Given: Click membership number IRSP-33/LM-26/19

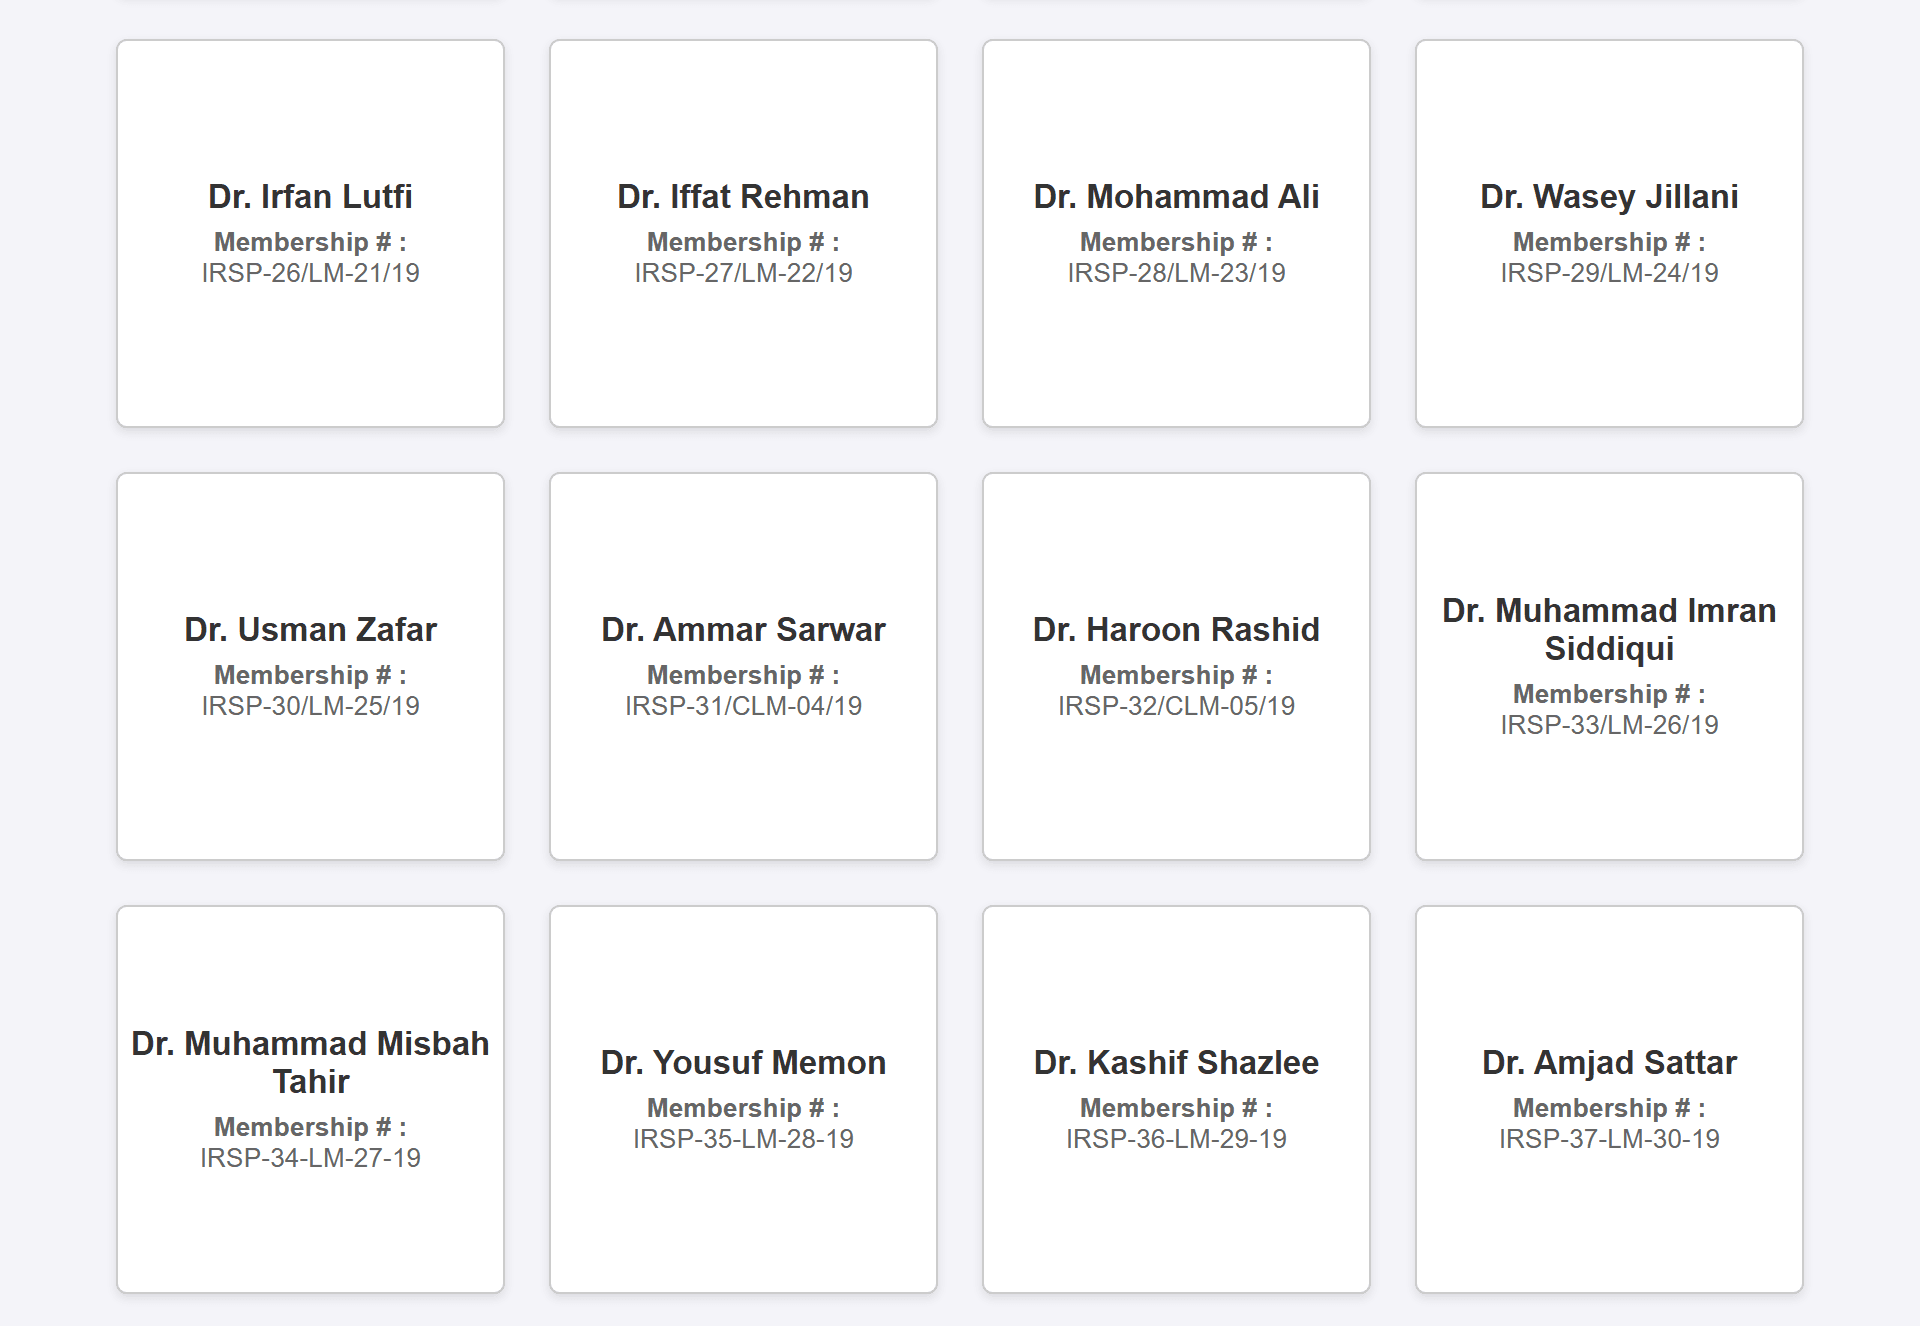Looking at the screenshot, I should [1609, 725].
